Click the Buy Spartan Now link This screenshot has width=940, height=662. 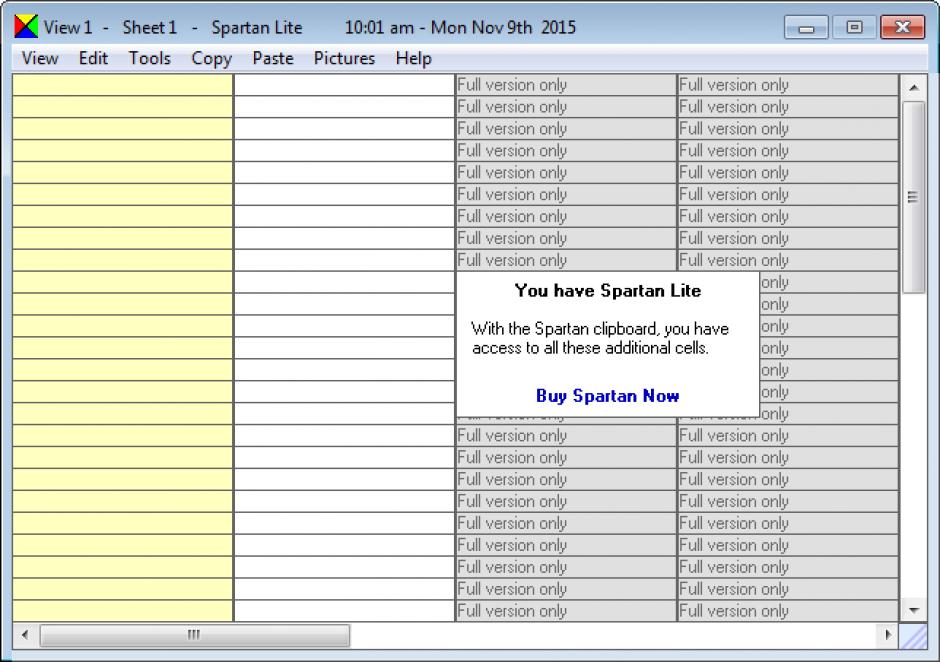pyautogui.click(x=607, y=396)
